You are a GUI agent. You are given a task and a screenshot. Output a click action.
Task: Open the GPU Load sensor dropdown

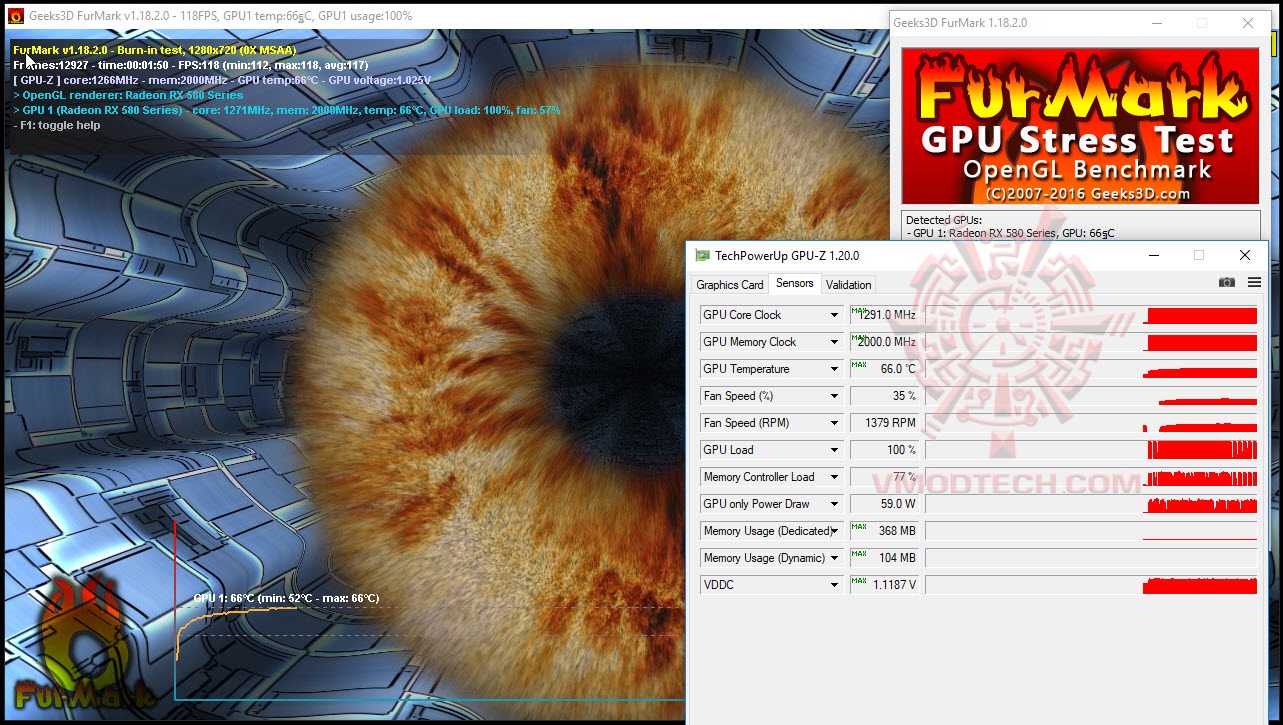(x=834, y=450)
